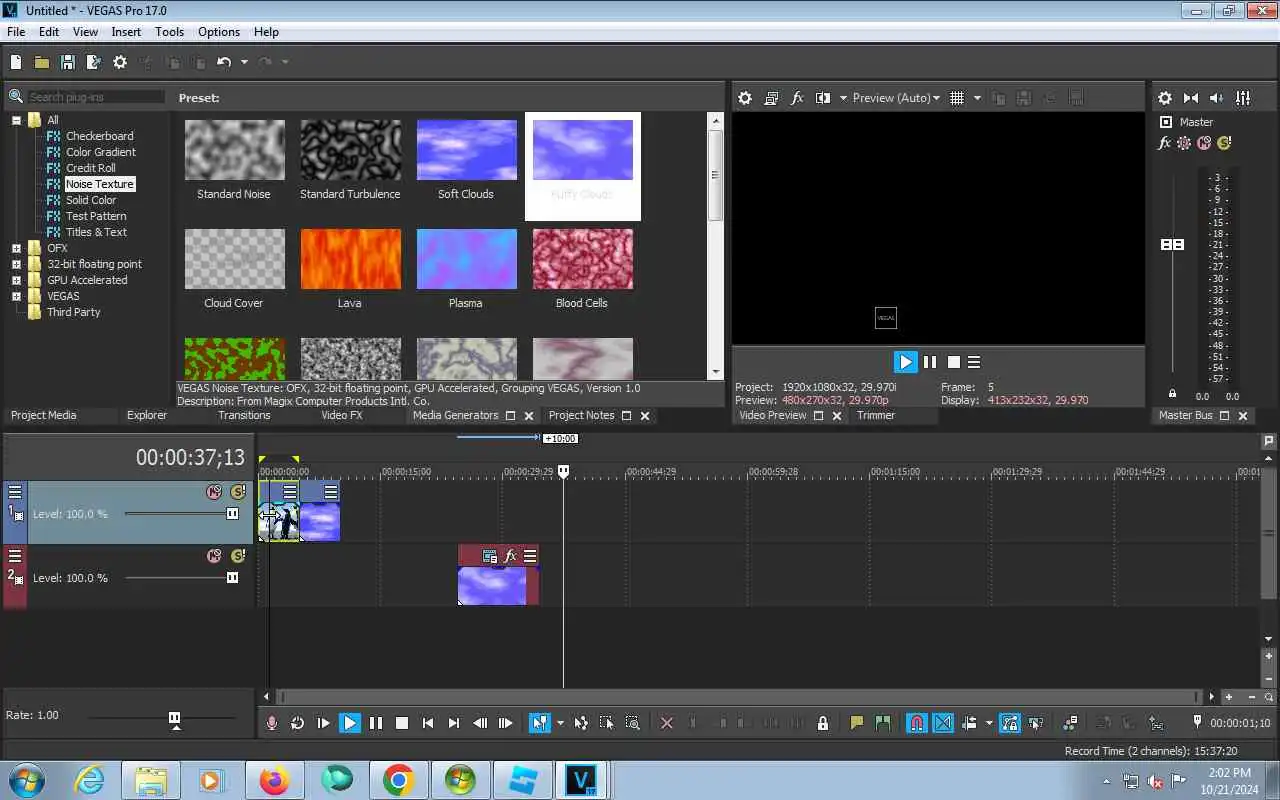The image size is (1280, 800).
Task: Play the video in the preview window
Action: click(x=905, y=362)
